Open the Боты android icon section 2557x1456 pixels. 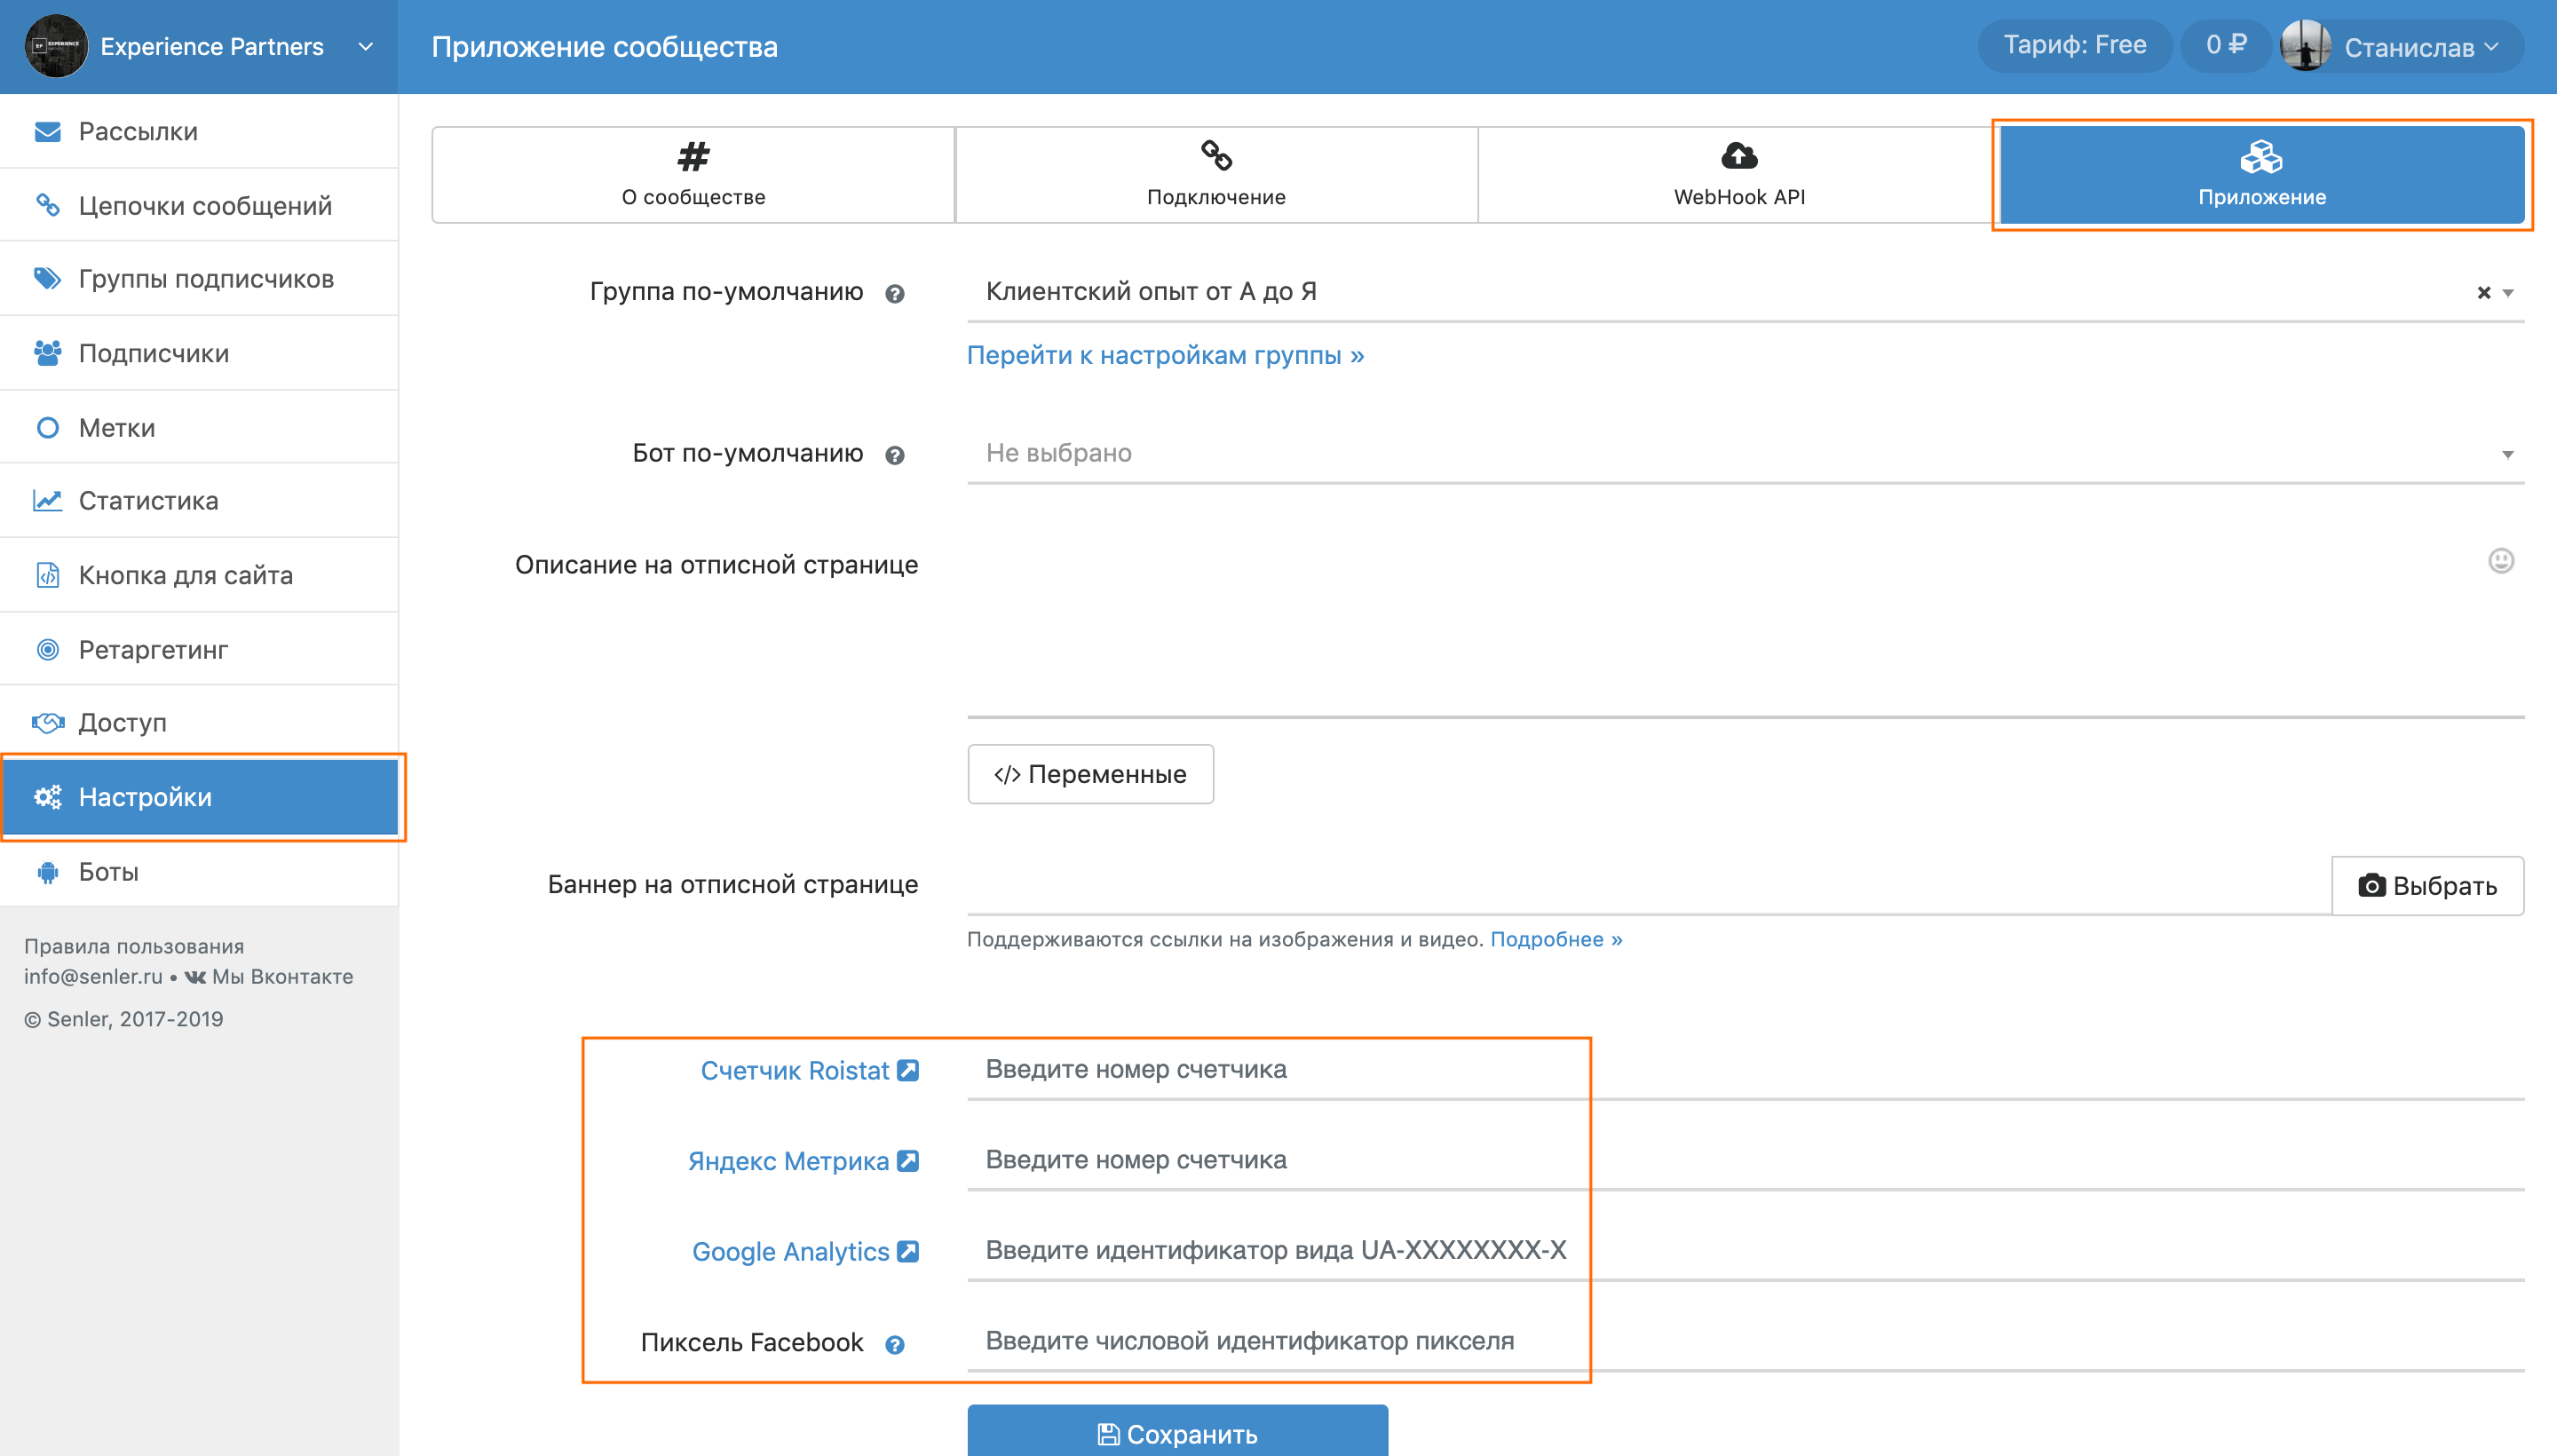[108, 871]
